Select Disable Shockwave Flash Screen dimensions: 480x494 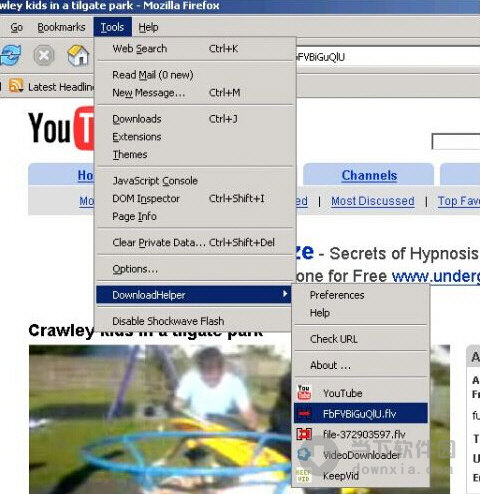(x=195, y=321)
